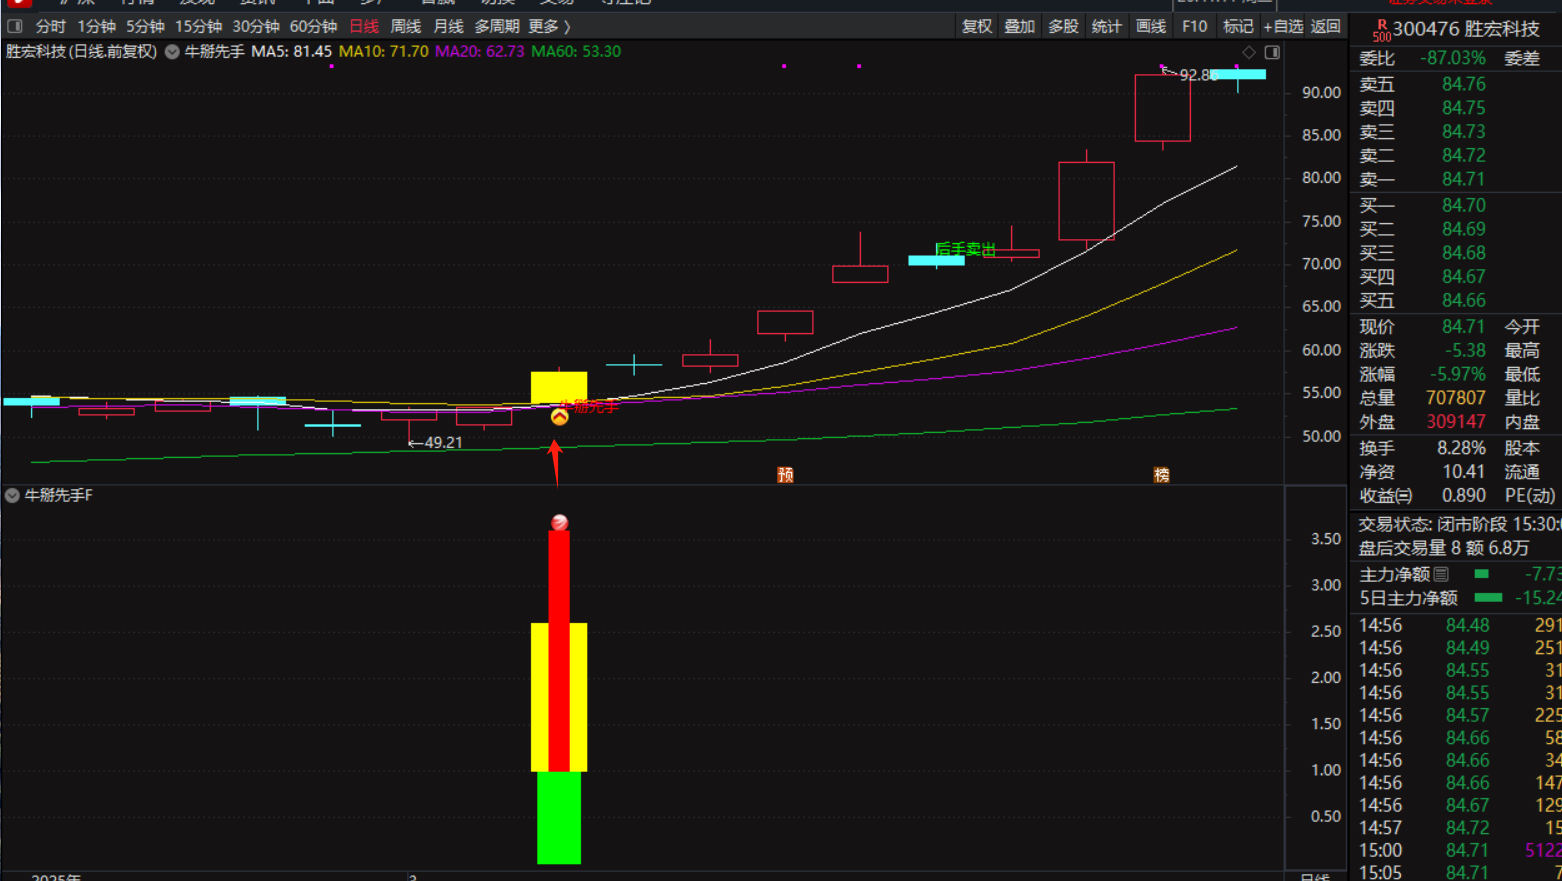Toggle 复权 price adjustment mode

coord(976,26)
